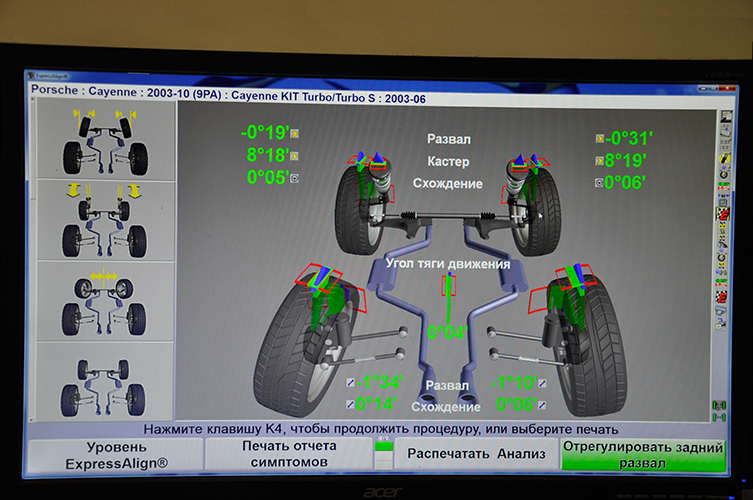Click the yellow round tool icon in right toolbar

tap(724, 159)
